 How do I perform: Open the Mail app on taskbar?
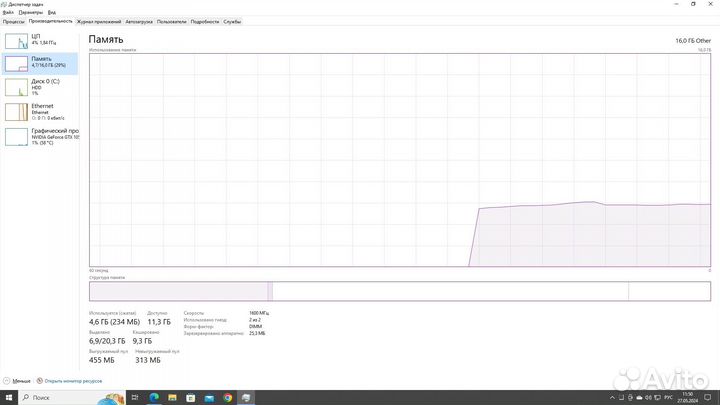point(209,397)
